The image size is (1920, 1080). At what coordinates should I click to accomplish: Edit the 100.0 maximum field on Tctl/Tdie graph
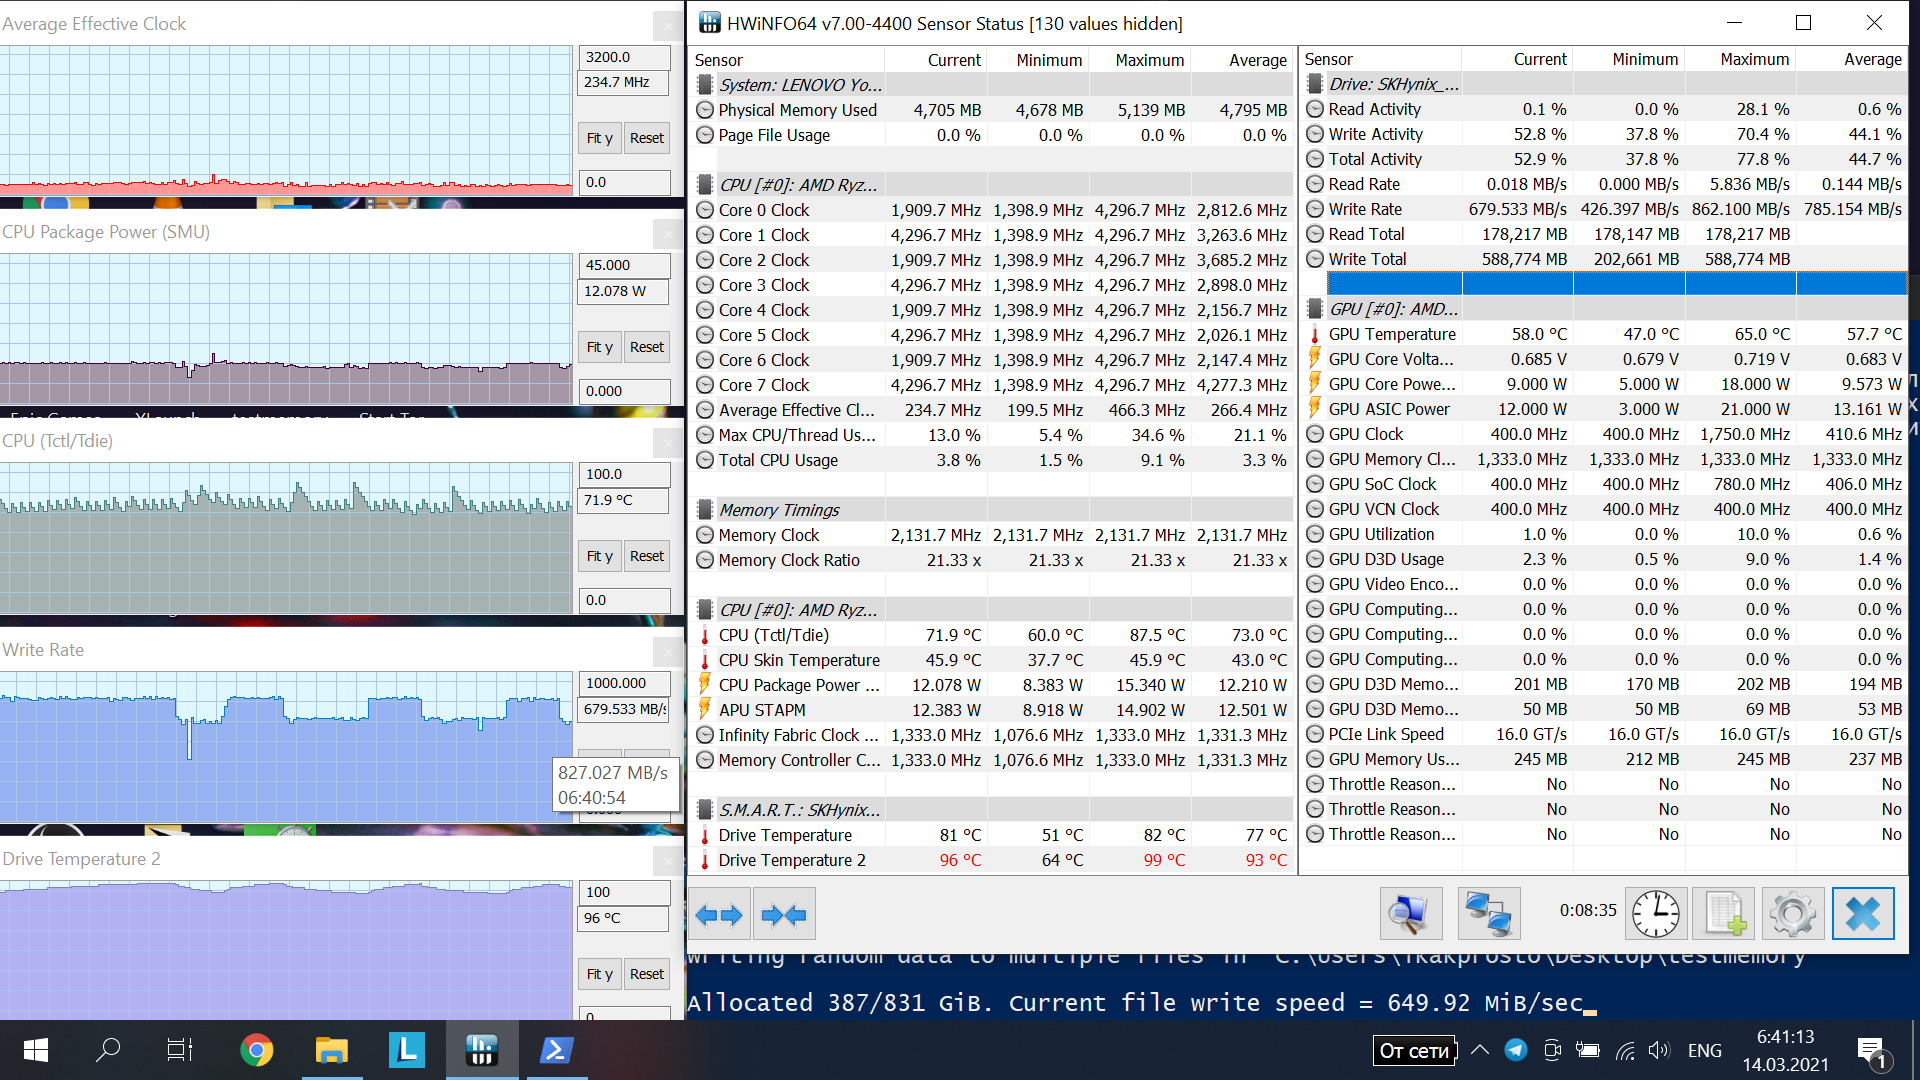tap(625, 474)
